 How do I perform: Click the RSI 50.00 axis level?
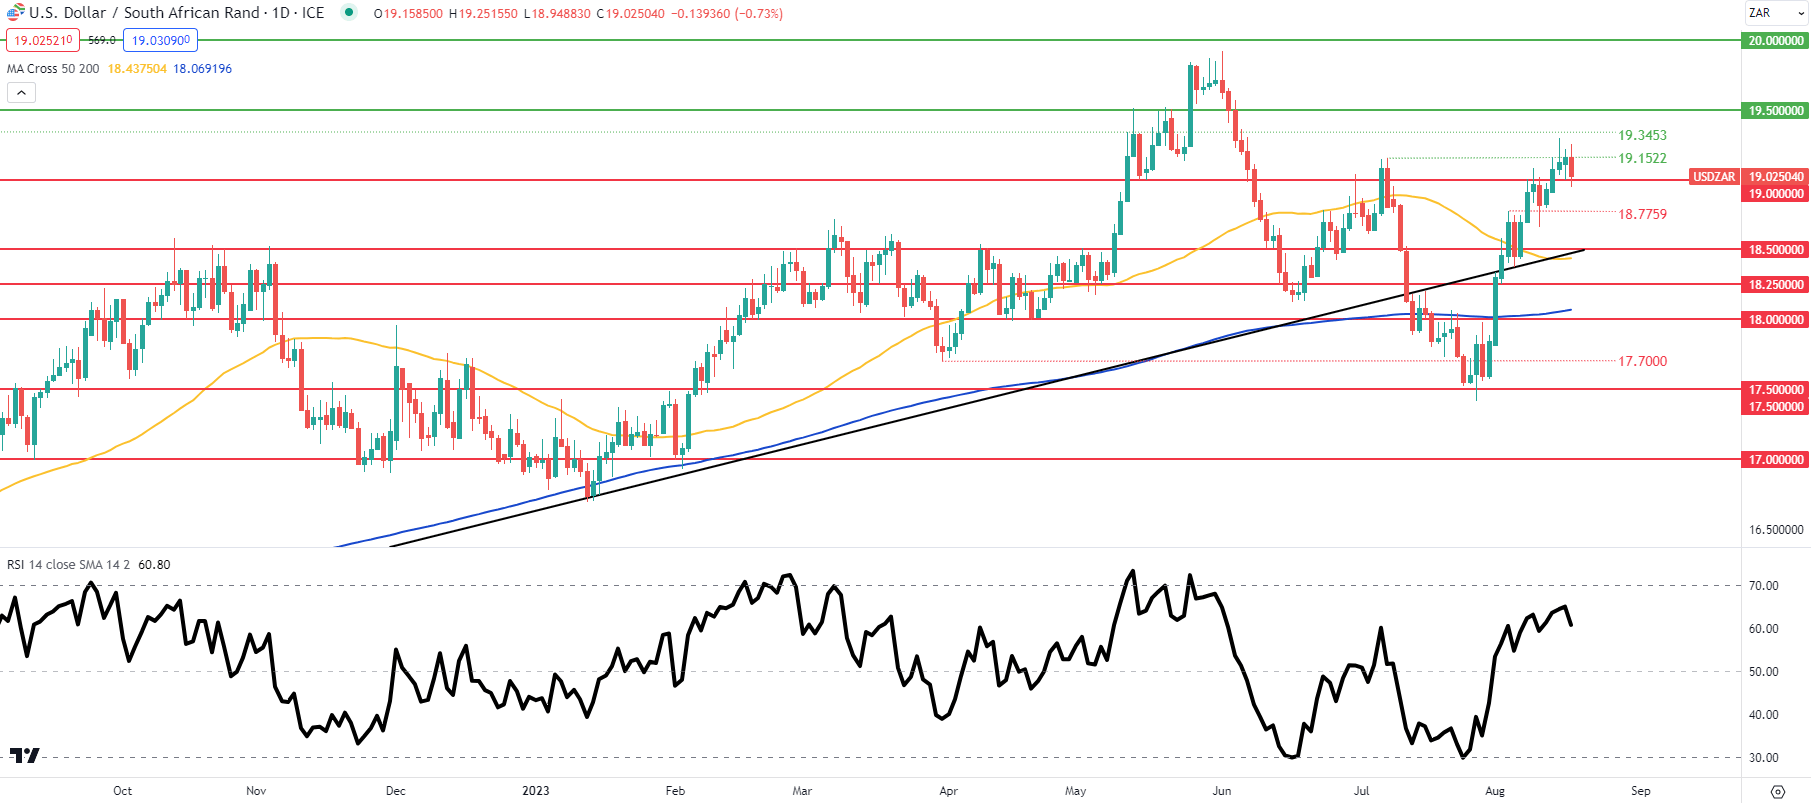1763,672
